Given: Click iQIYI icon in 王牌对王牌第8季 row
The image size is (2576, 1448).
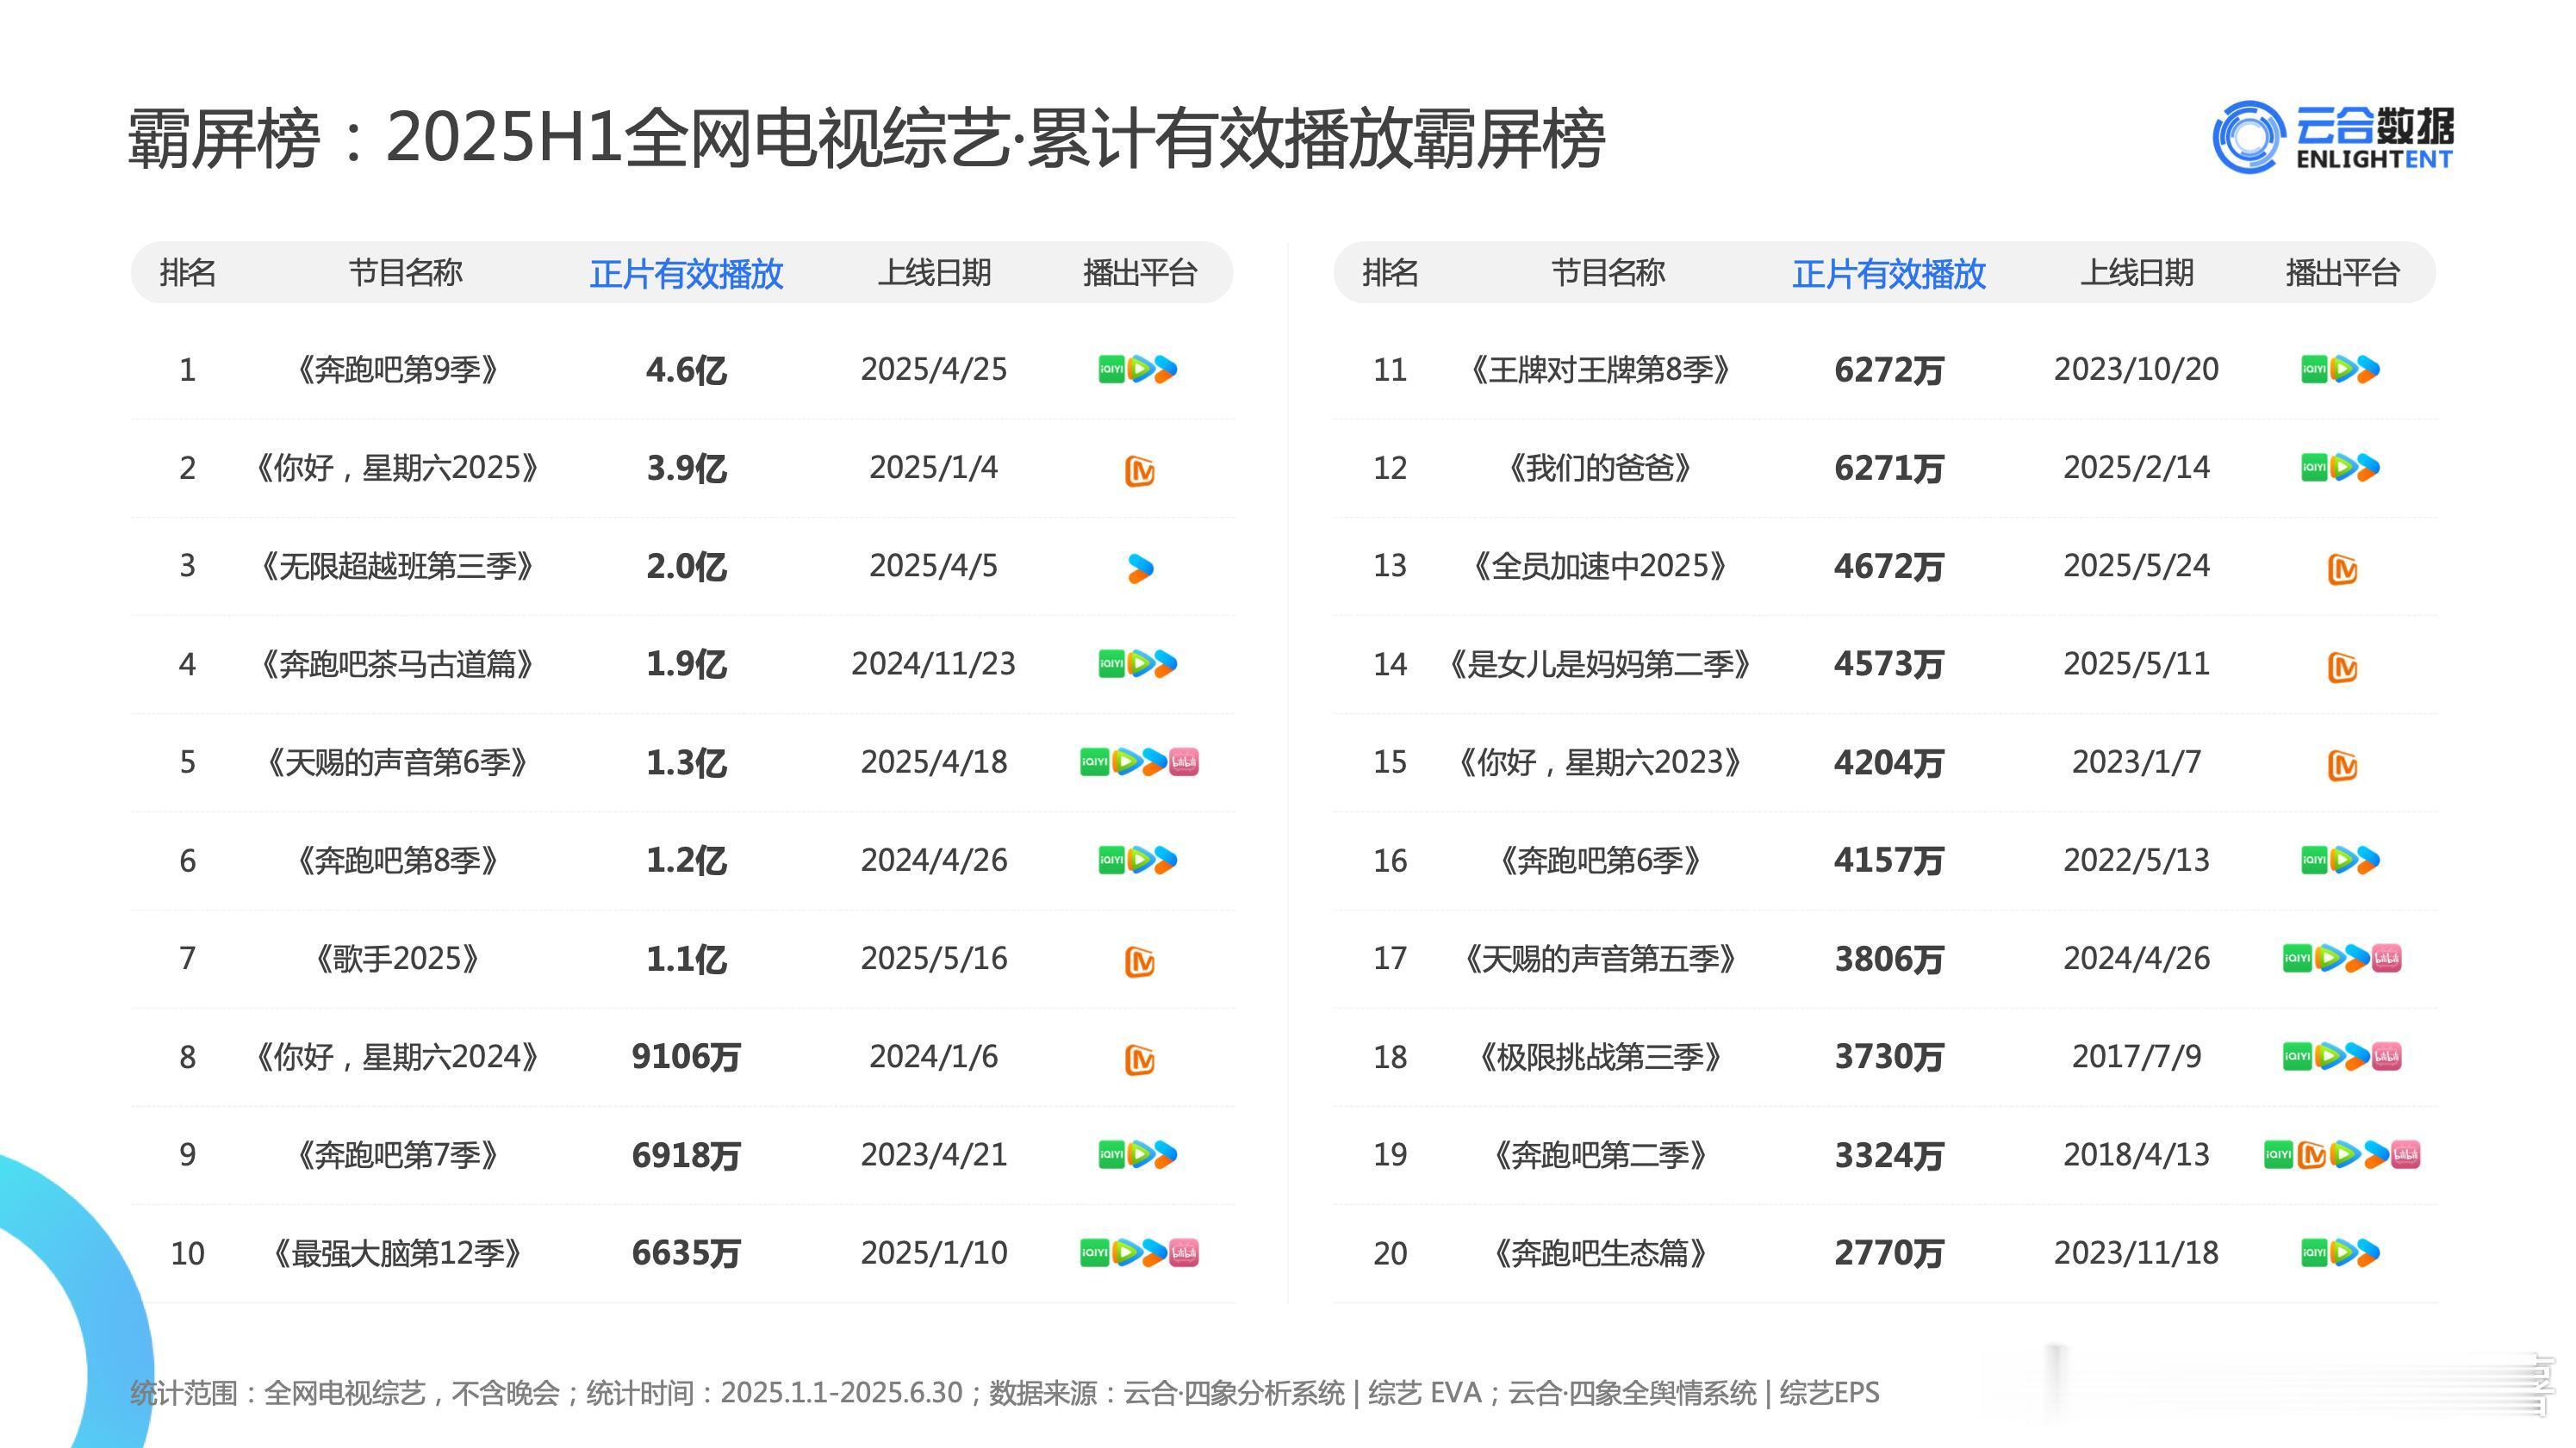Looking at the screenshot, I should point(2314,369).
